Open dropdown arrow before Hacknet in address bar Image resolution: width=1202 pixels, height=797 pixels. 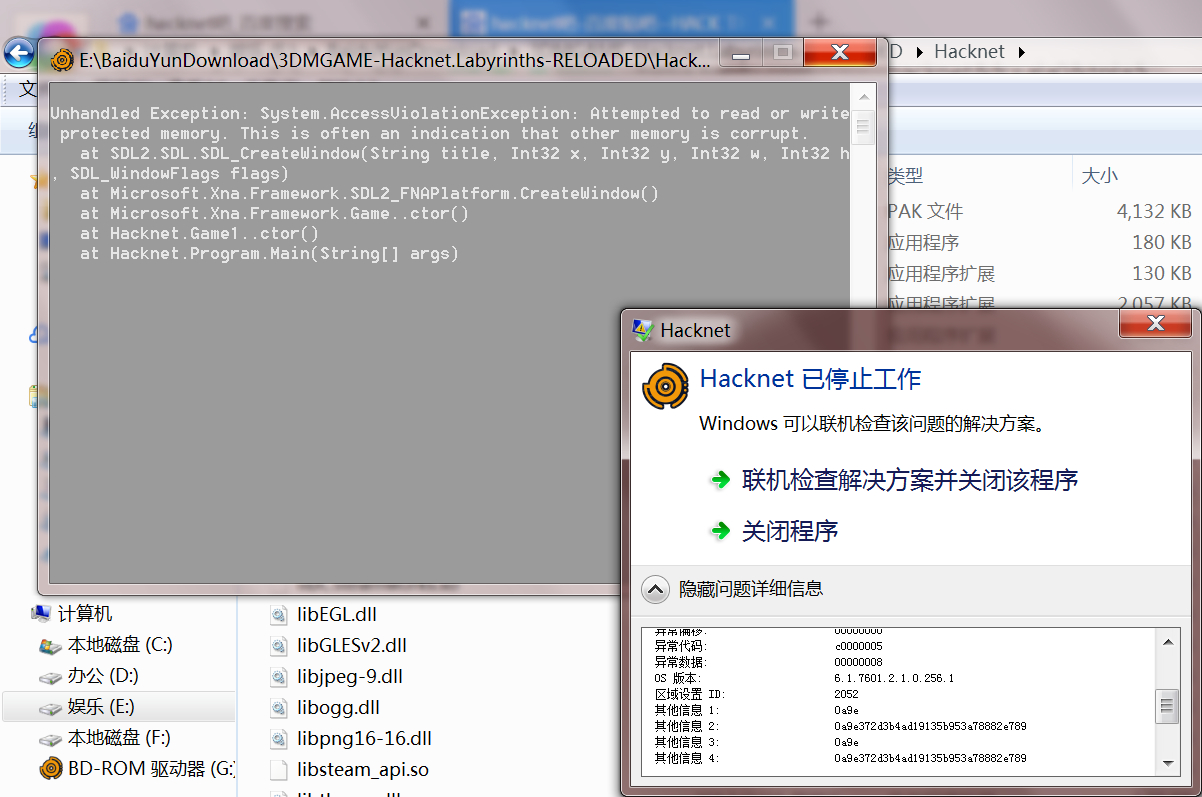pos(918,52)
